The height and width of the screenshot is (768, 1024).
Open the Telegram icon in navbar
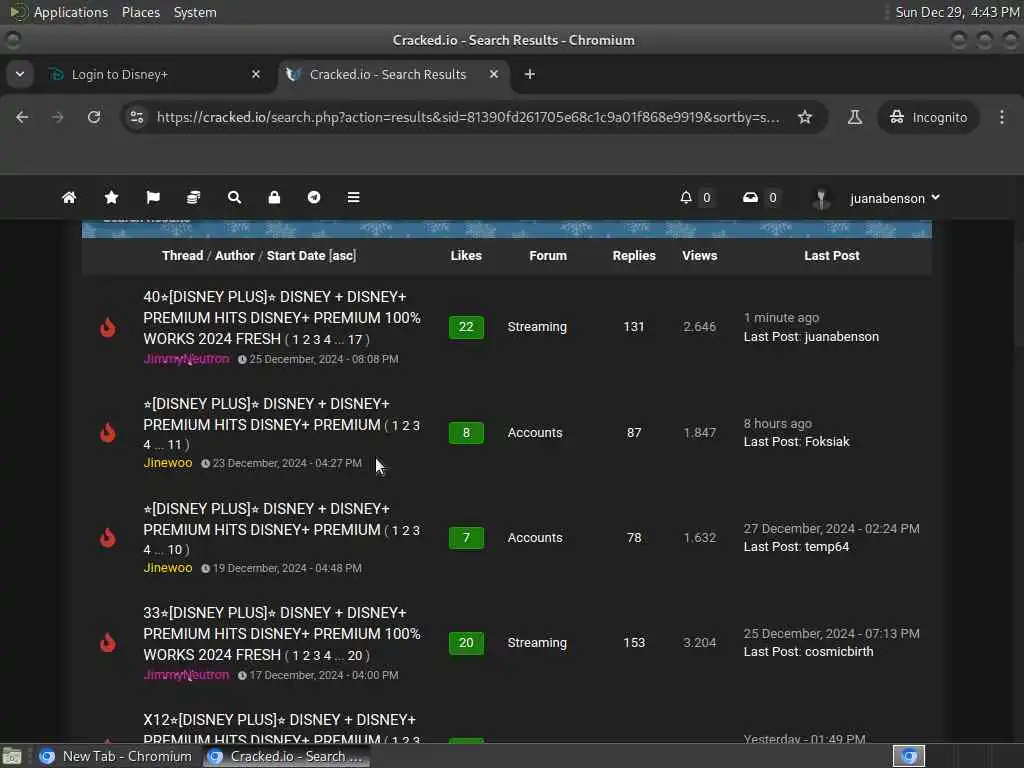click(x=314, y=198)
